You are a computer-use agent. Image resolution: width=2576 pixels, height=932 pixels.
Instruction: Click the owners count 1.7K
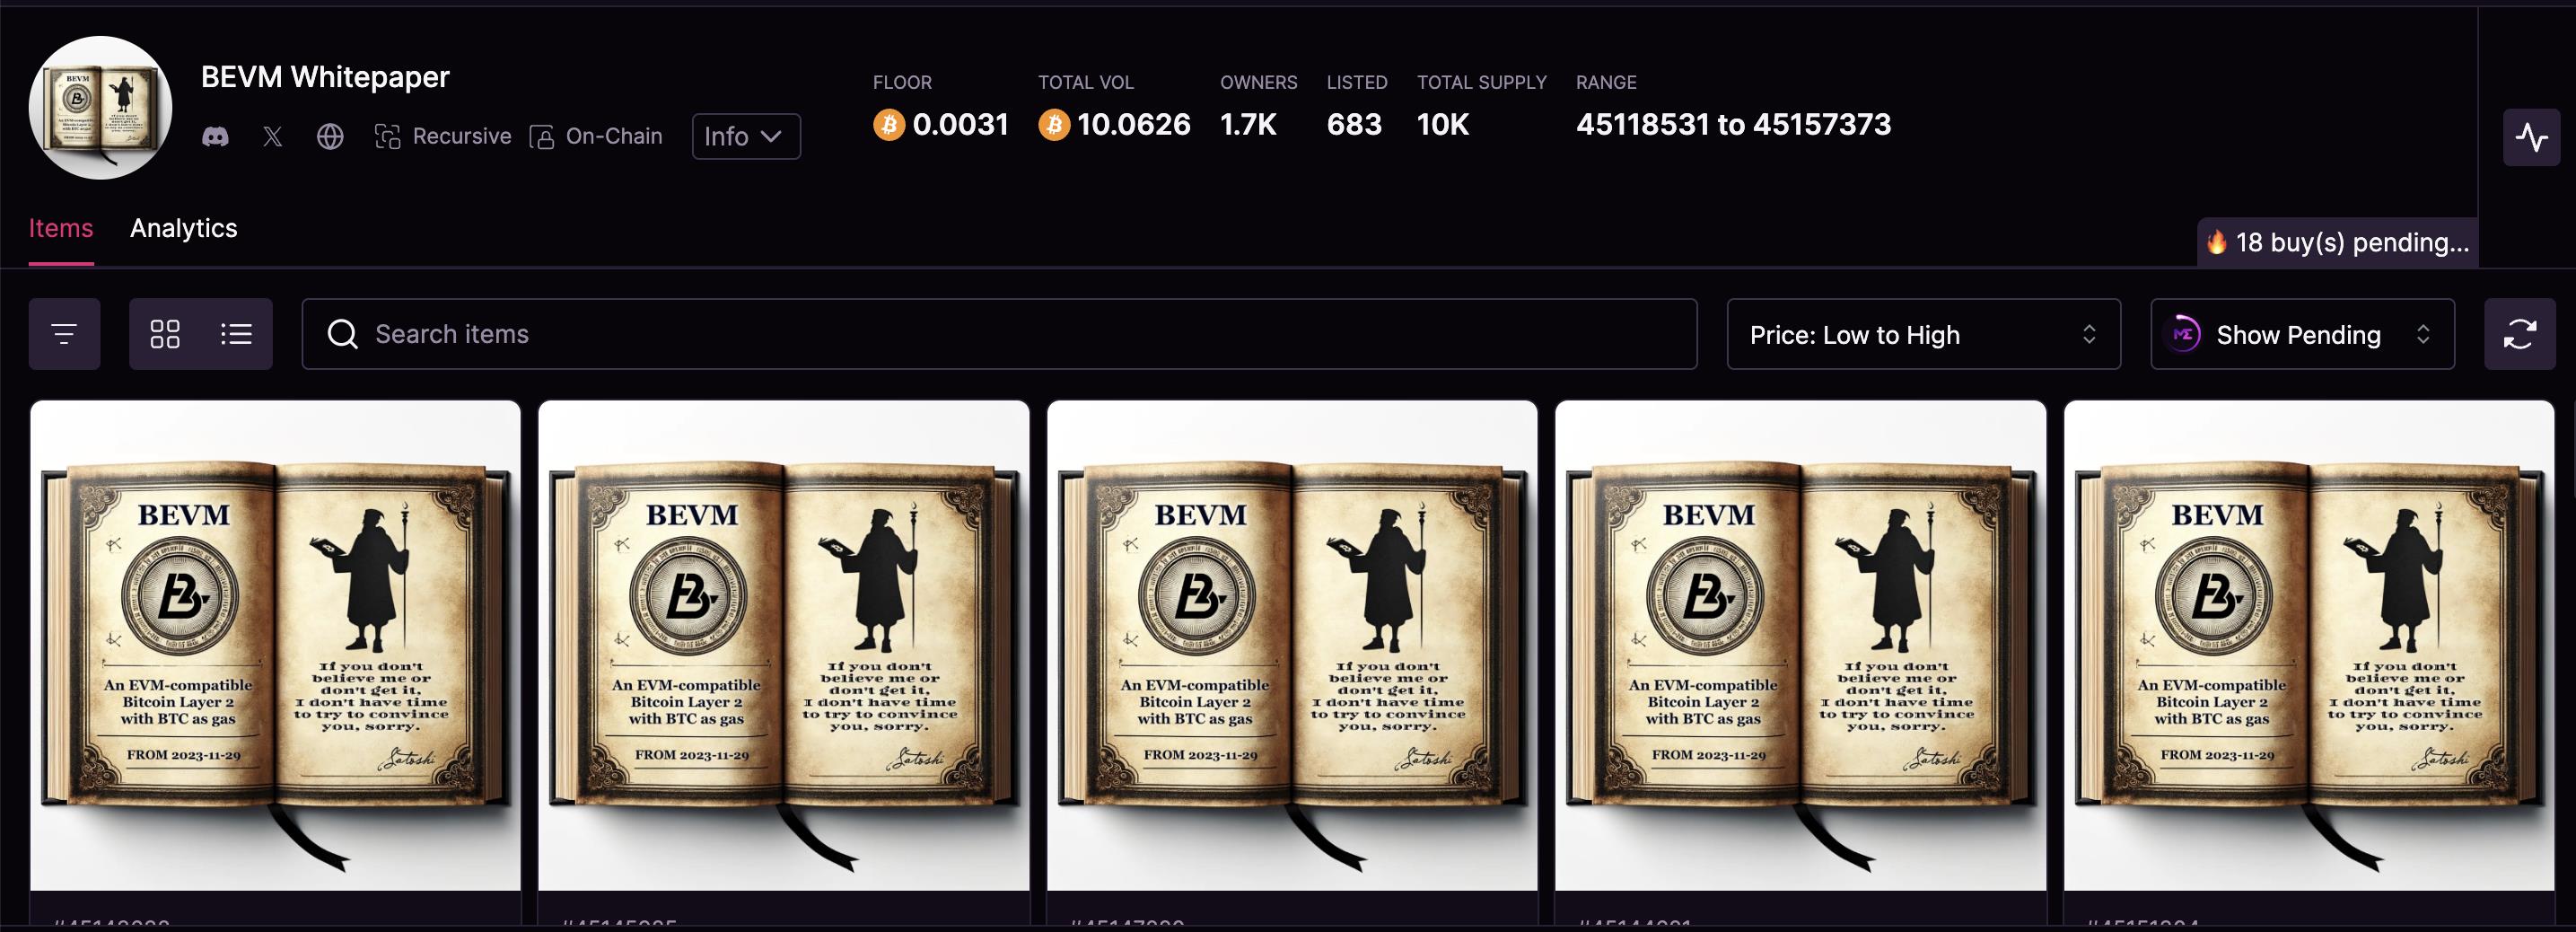[x=1248, y=124]
